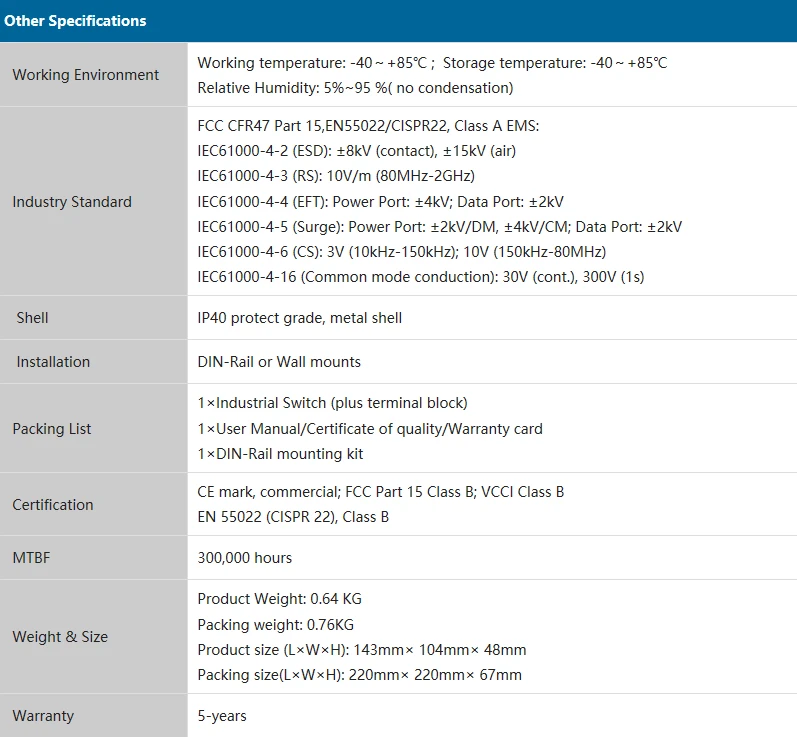This screenshot has width=797, height=737.
Task: Click 'Relative Humidity: 5%~95 %' line
Action: (x=355, y=88)
